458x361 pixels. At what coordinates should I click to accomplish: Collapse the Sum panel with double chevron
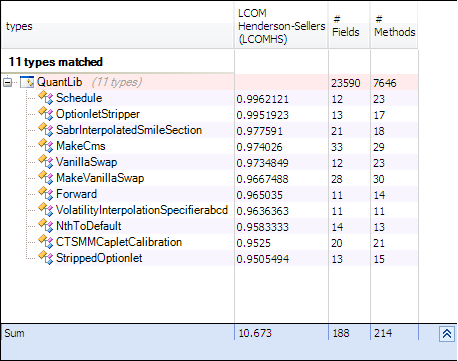click(447, 334)
